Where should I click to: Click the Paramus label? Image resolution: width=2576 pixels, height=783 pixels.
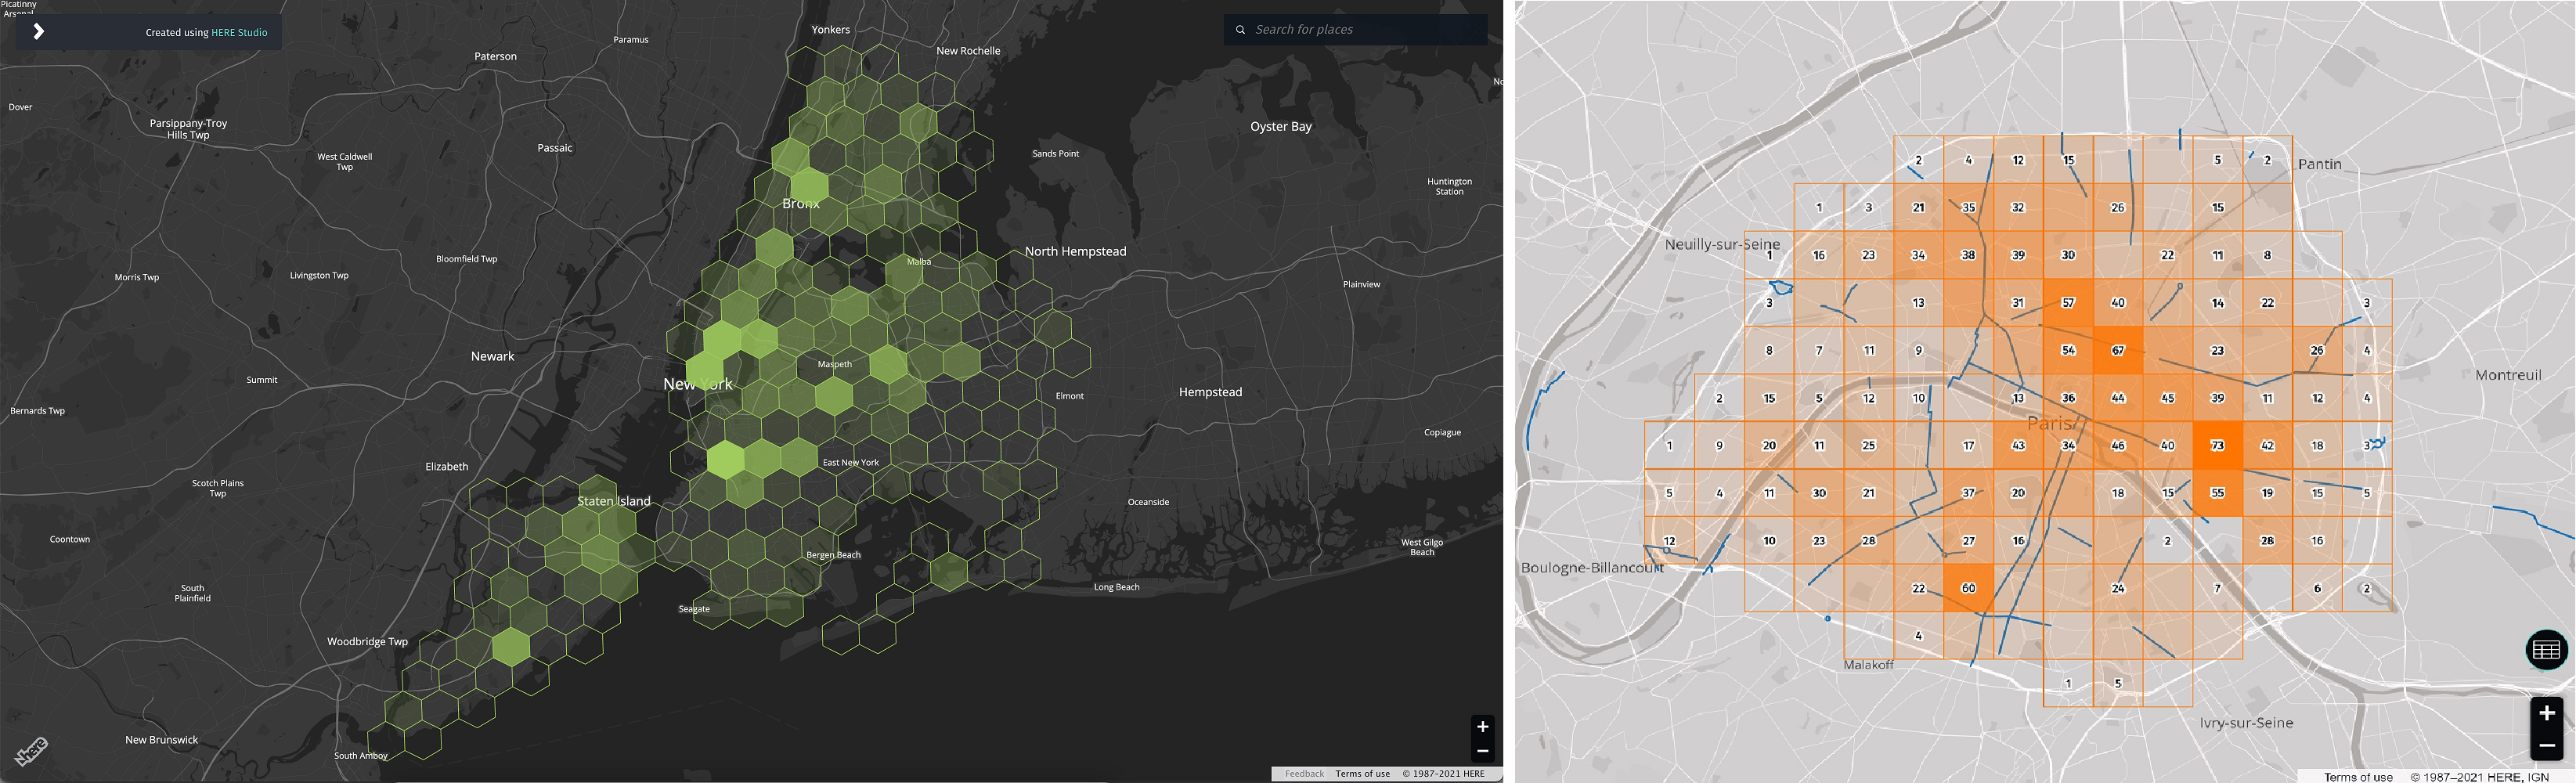tap(630, 40)
